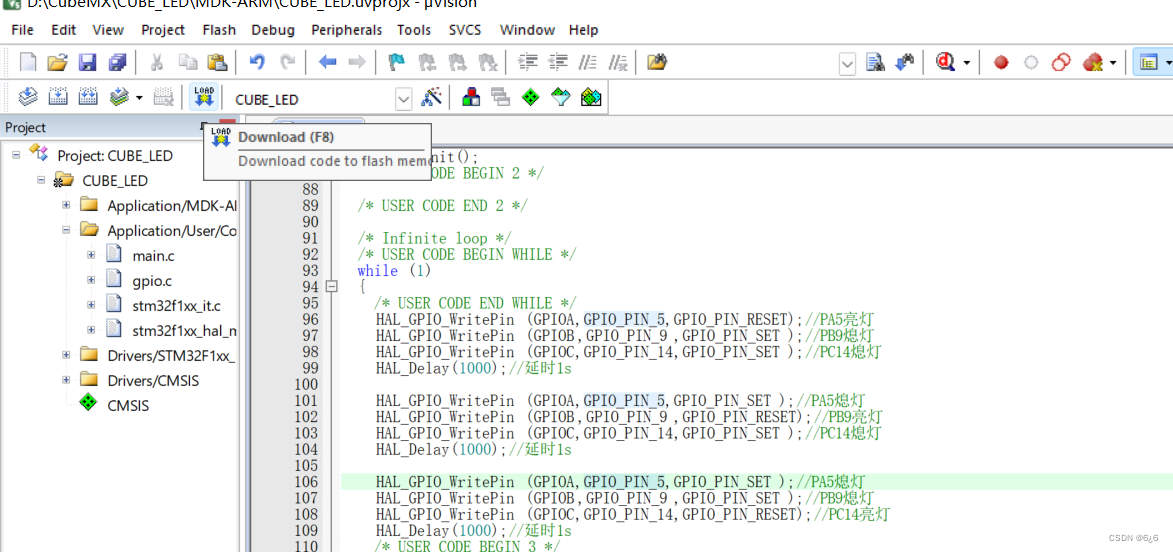1173x552 pixels.
Task: Collapse the Application/User/Co folder
Action: (66, 230)
